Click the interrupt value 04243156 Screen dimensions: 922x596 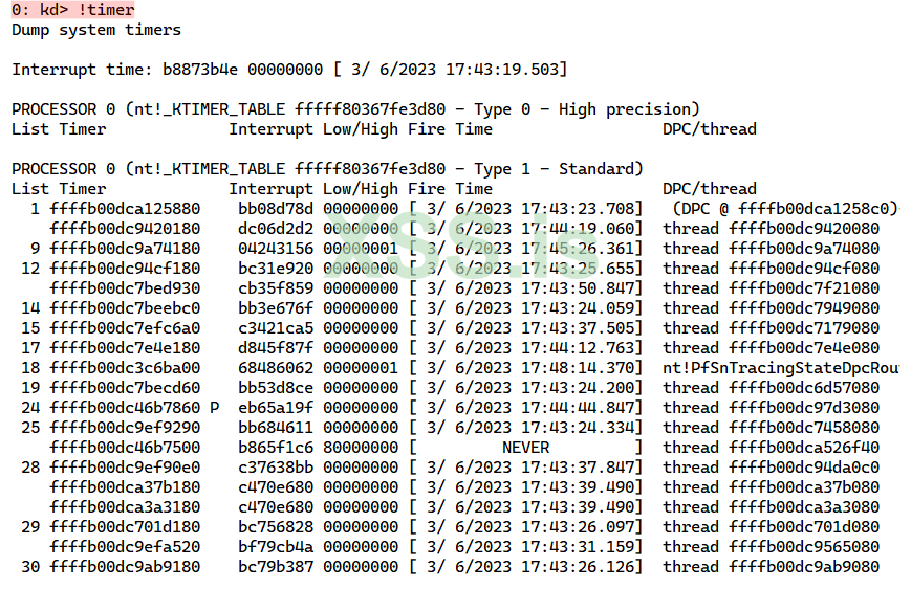click(x=275, y=248)
